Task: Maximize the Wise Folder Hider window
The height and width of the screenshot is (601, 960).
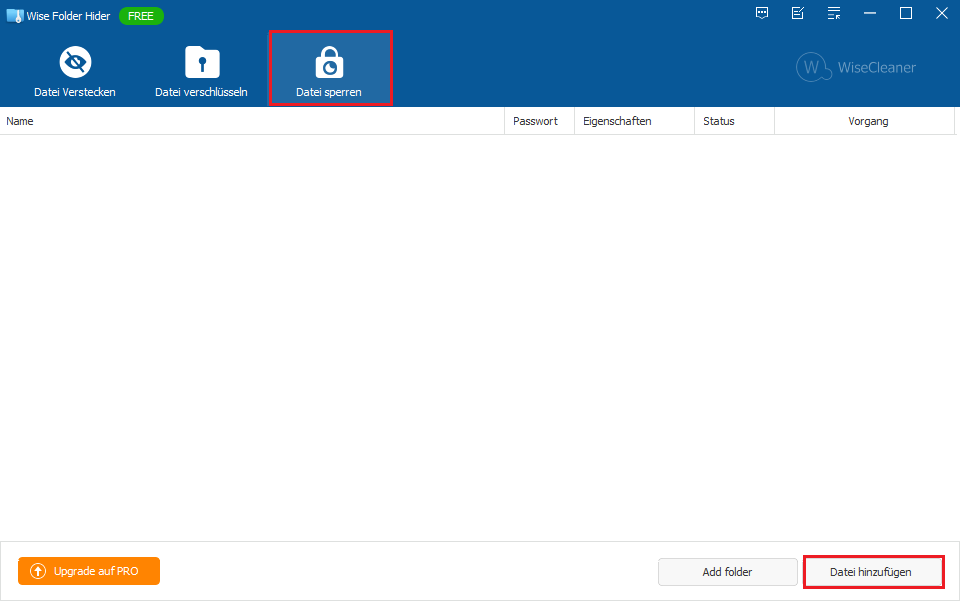Action: 906,13
